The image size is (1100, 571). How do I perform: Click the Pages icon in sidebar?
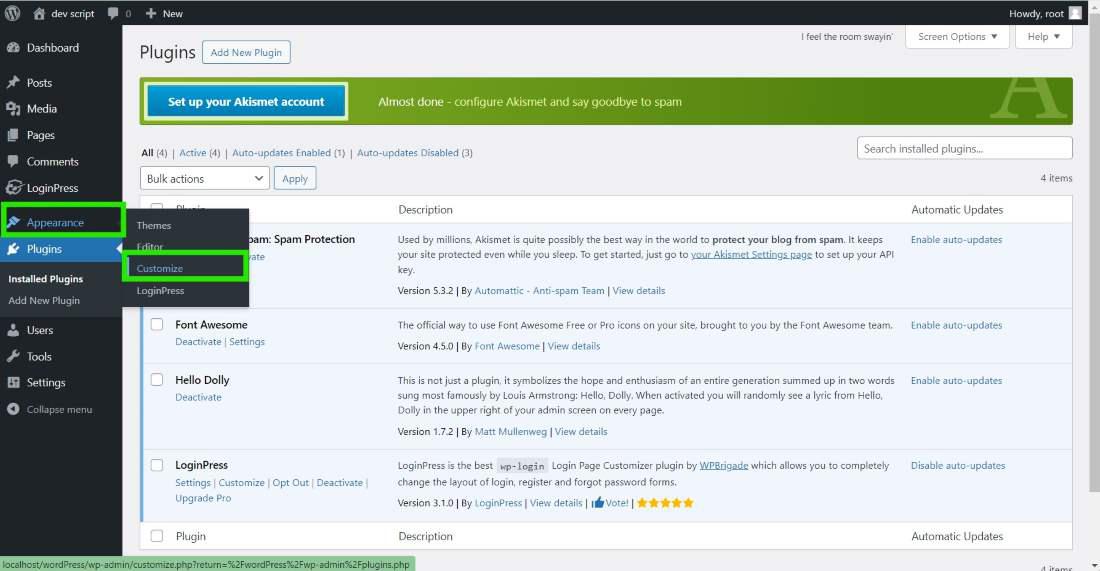click(13, 135)
